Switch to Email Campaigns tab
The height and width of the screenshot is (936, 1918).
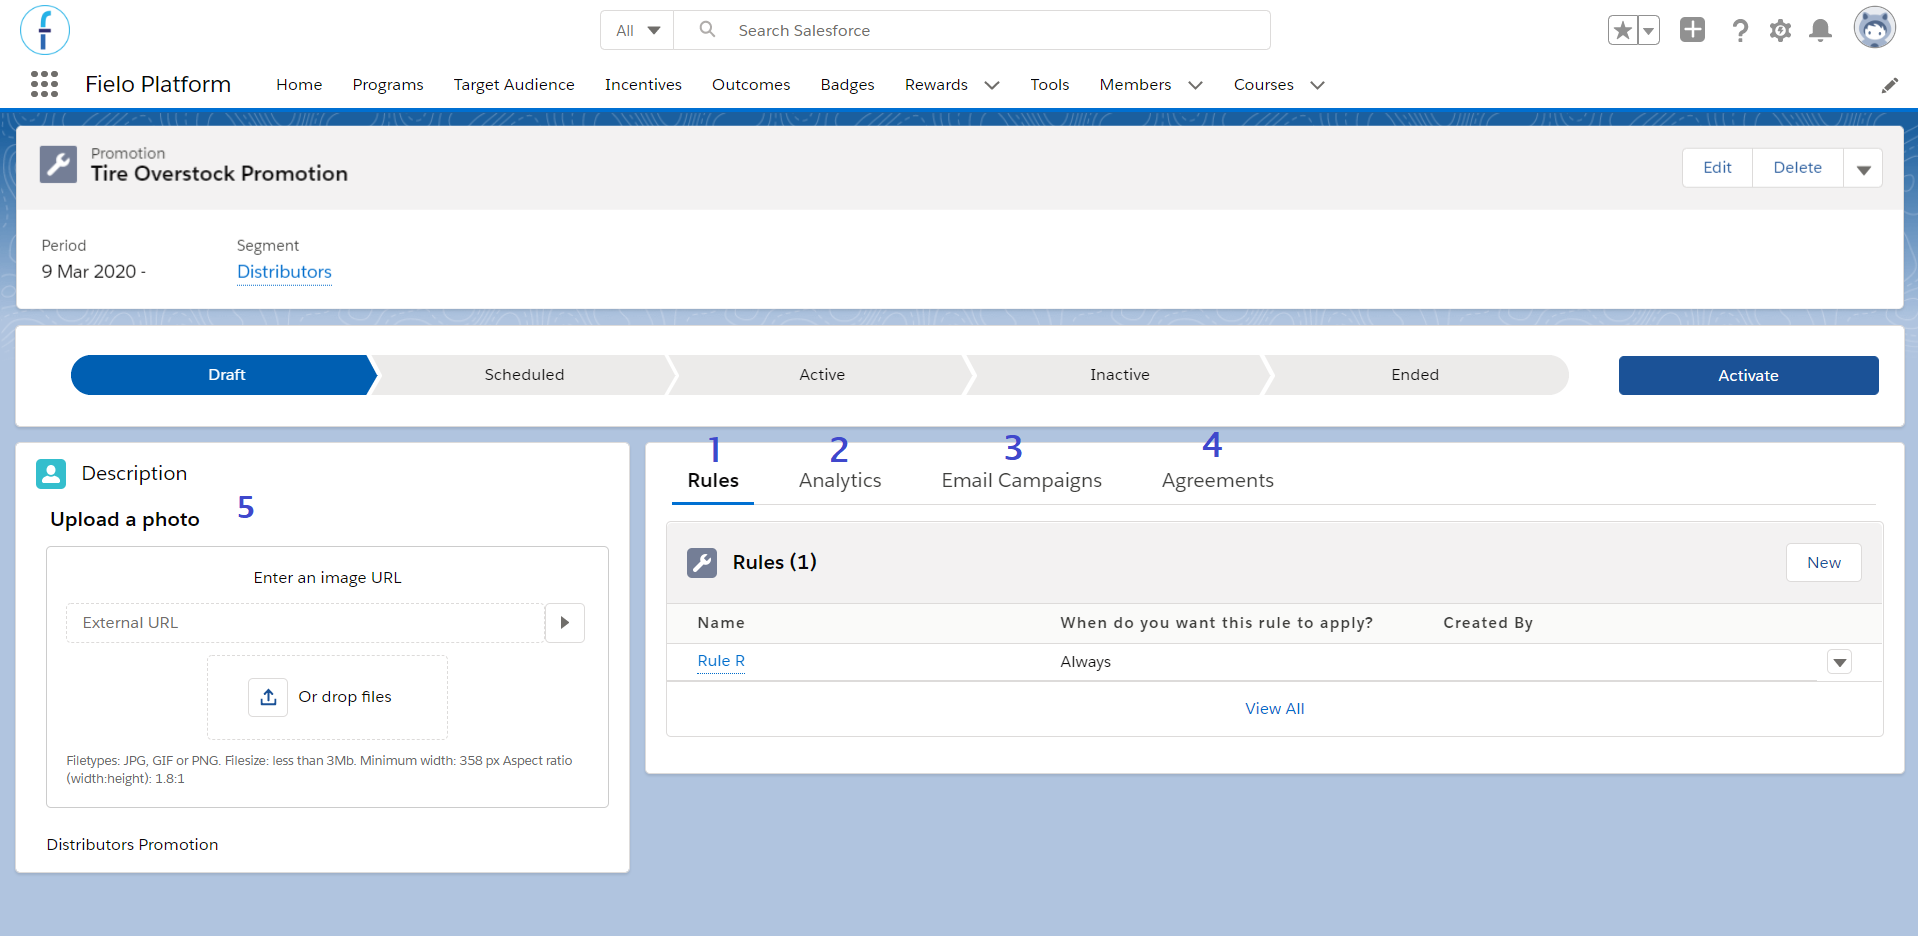[x=1021, y=481]
